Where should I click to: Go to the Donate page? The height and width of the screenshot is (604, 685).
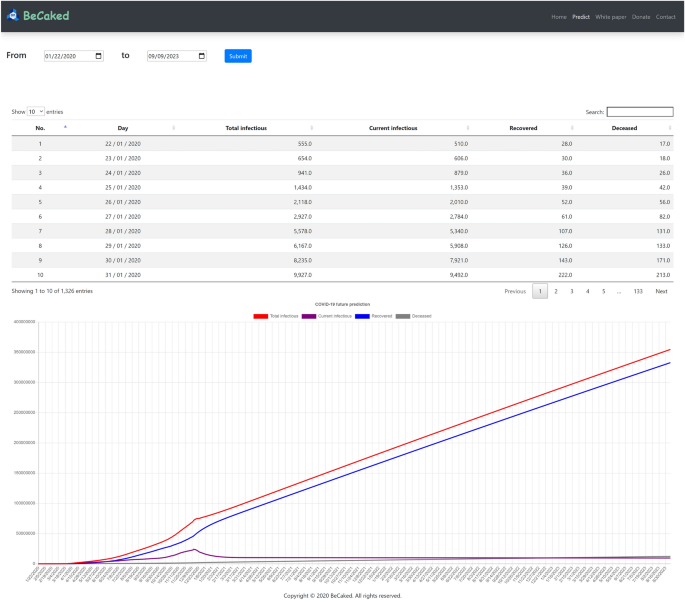pos(641,17)
